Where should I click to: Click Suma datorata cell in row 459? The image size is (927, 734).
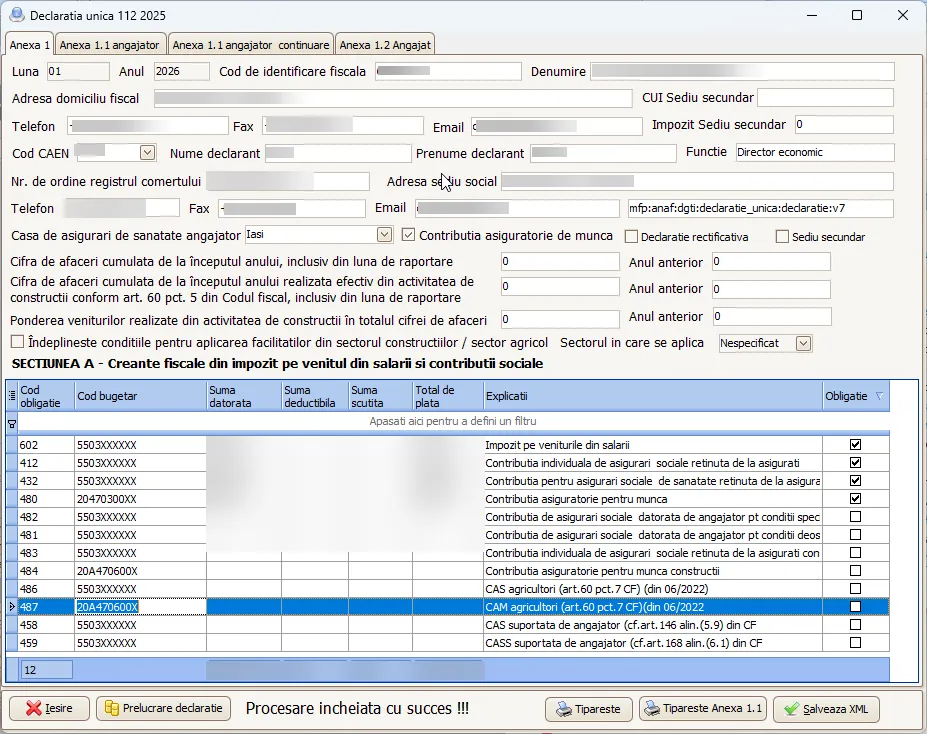(244, 642)
